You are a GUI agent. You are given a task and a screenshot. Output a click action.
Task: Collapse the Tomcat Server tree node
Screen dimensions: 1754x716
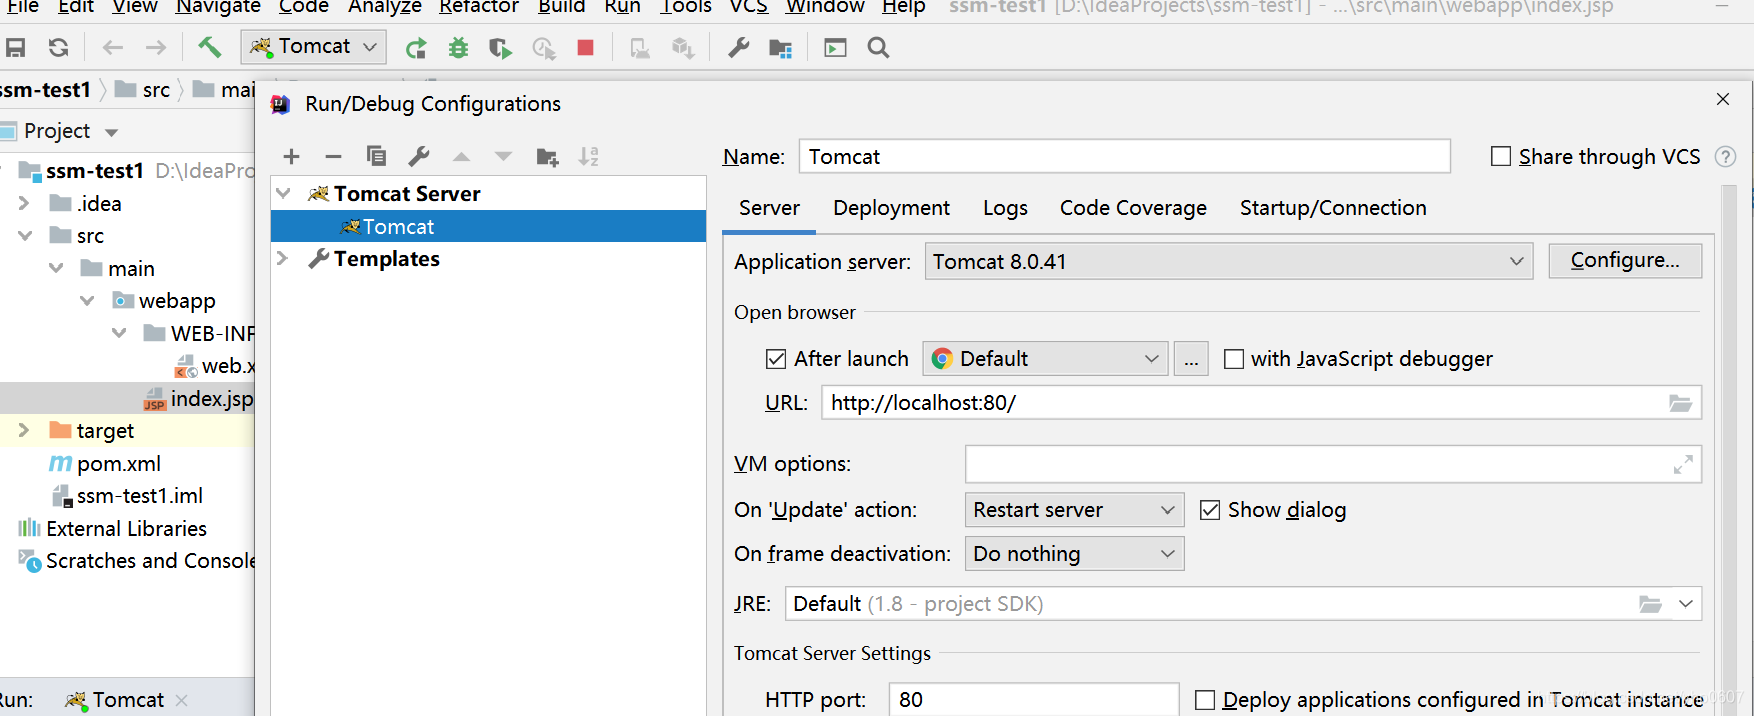pos(284,193)
